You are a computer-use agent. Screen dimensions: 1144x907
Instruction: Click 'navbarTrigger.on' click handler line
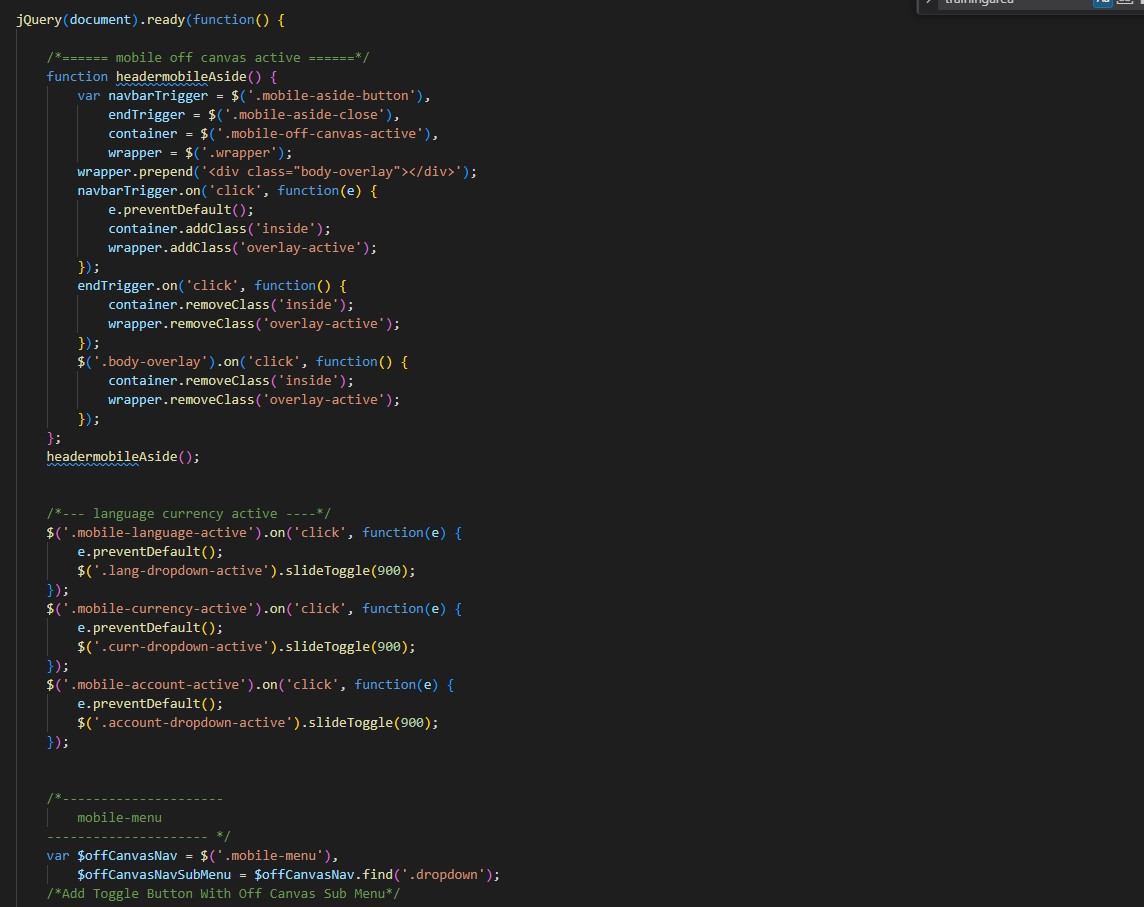pos(228,190)
